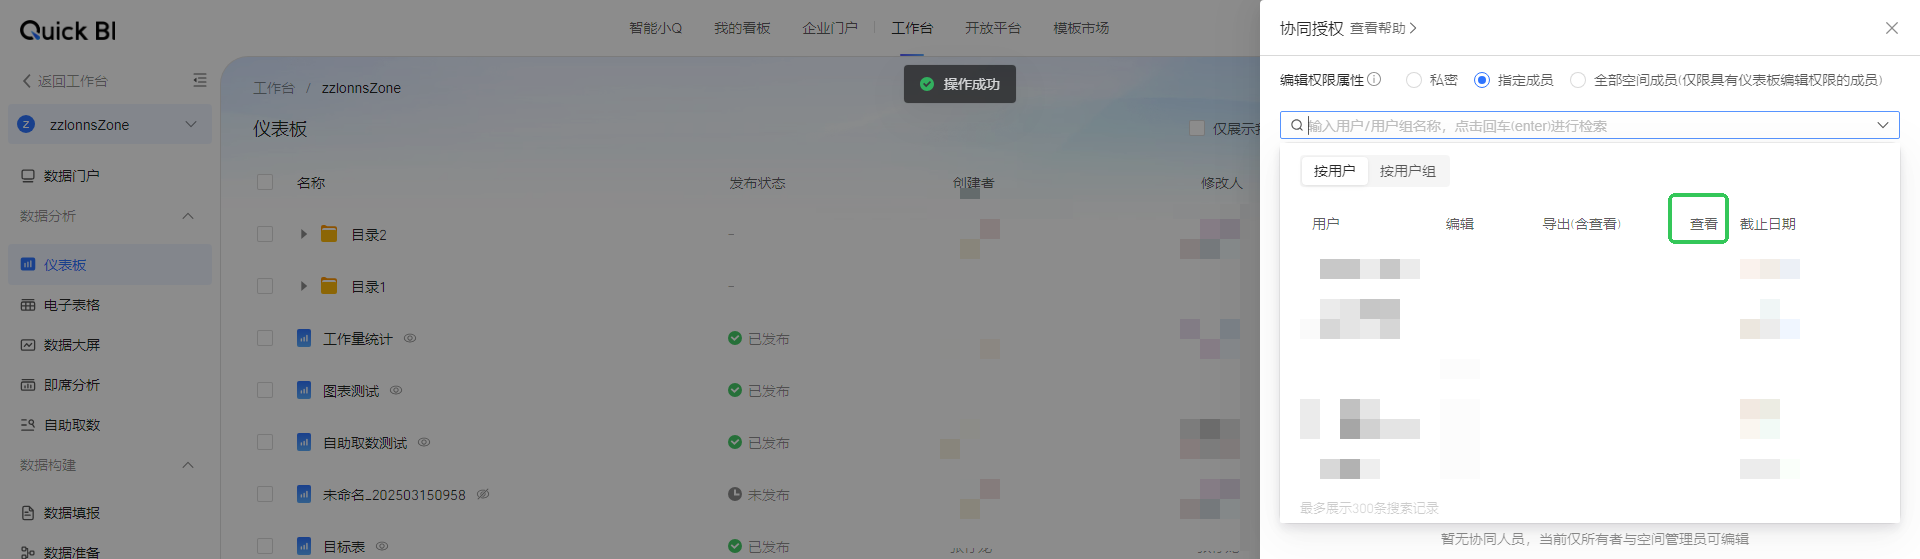Click the 查看帮助 link
The height and width of the screenshot is (559, 1920).
coord(1383,28)
